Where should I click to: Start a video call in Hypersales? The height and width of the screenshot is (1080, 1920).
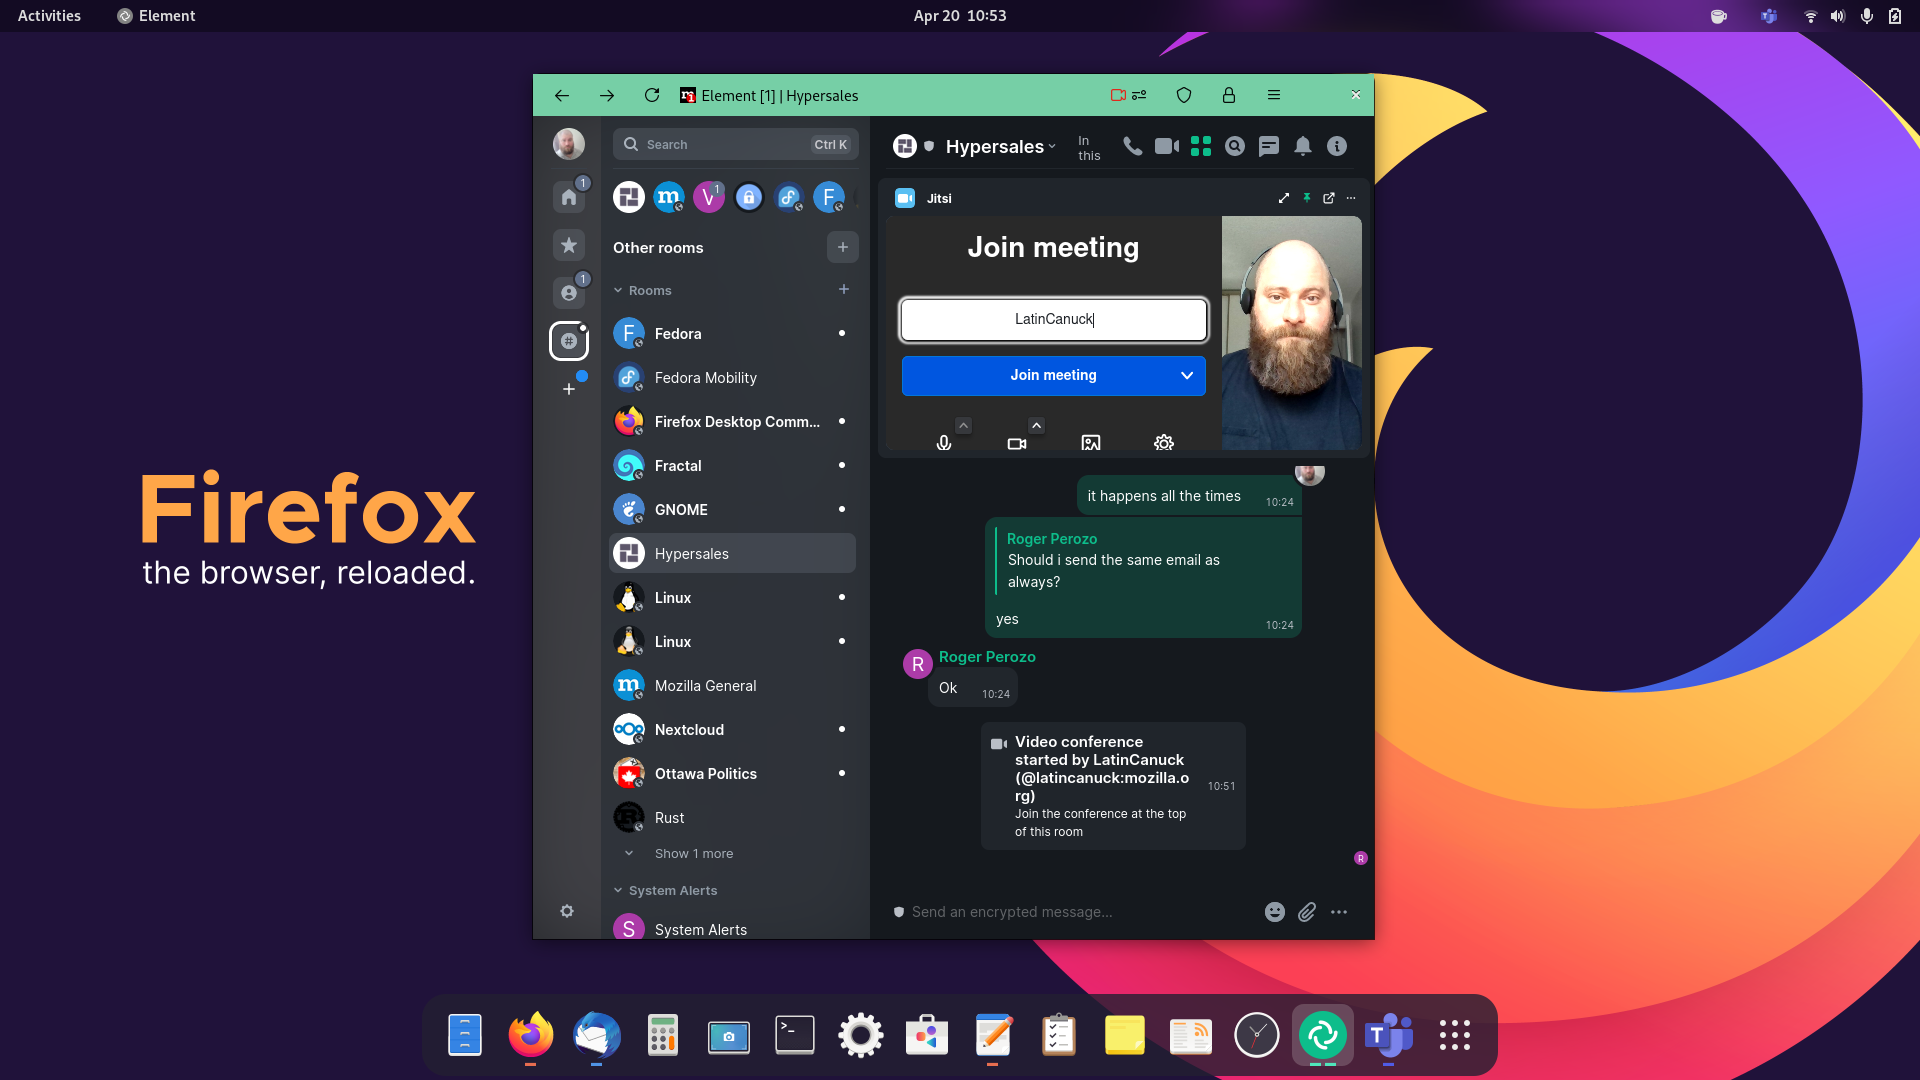pyautogui.click(x=1167, y=146)
